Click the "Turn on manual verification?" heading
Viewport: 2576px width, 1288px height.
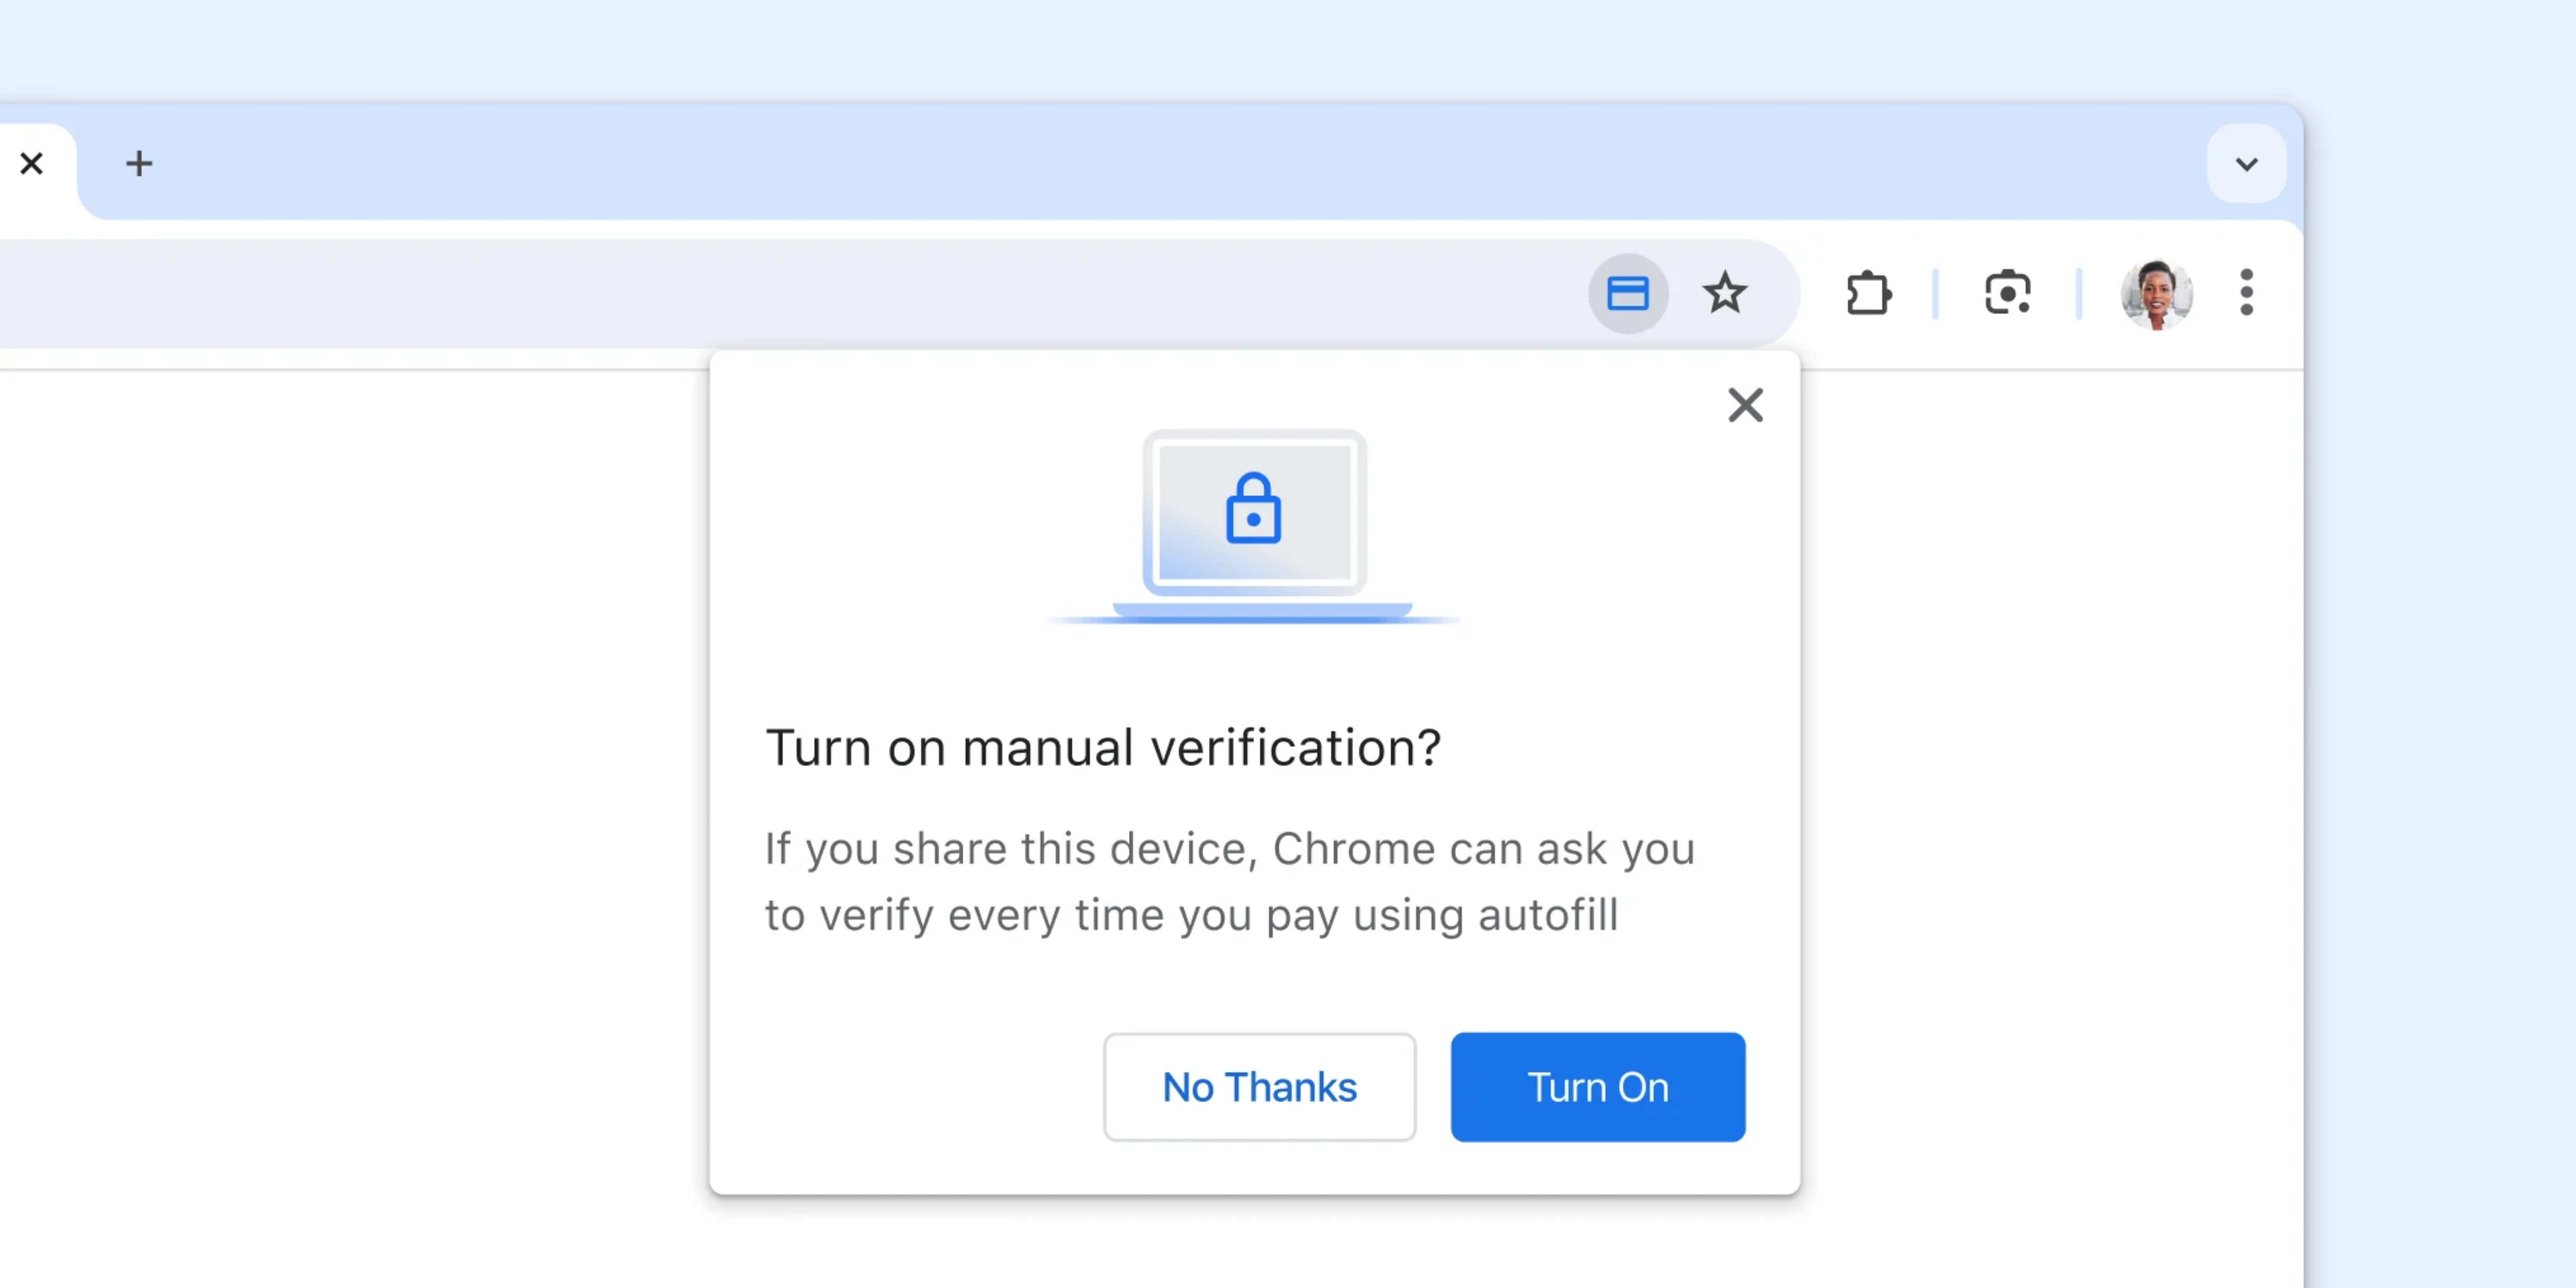click(x=1102, y=748)
